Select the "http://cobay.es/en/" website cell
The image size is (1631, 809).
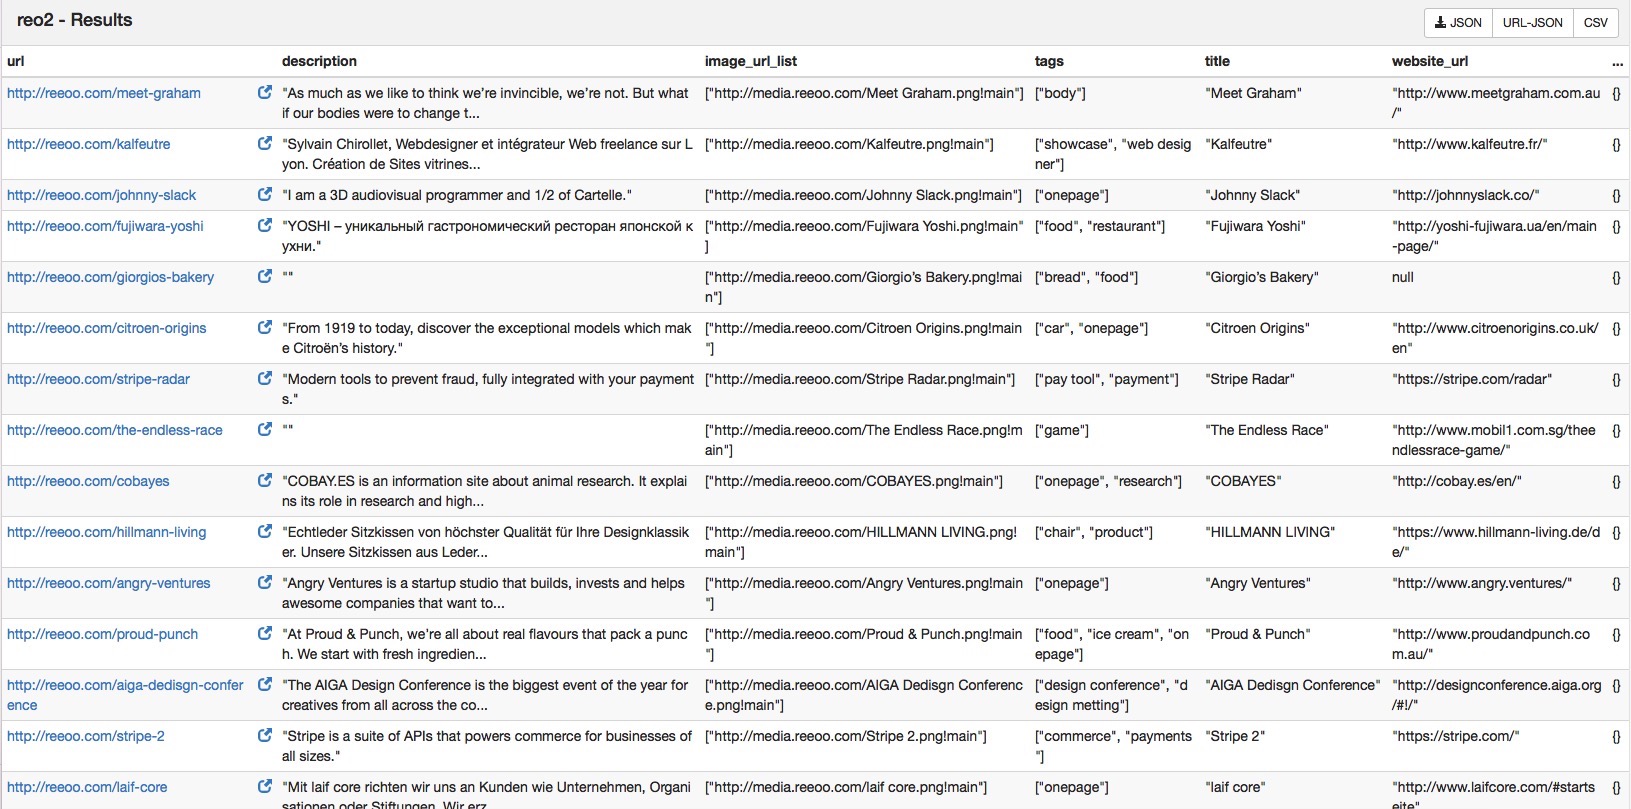tap(1459, 481)
